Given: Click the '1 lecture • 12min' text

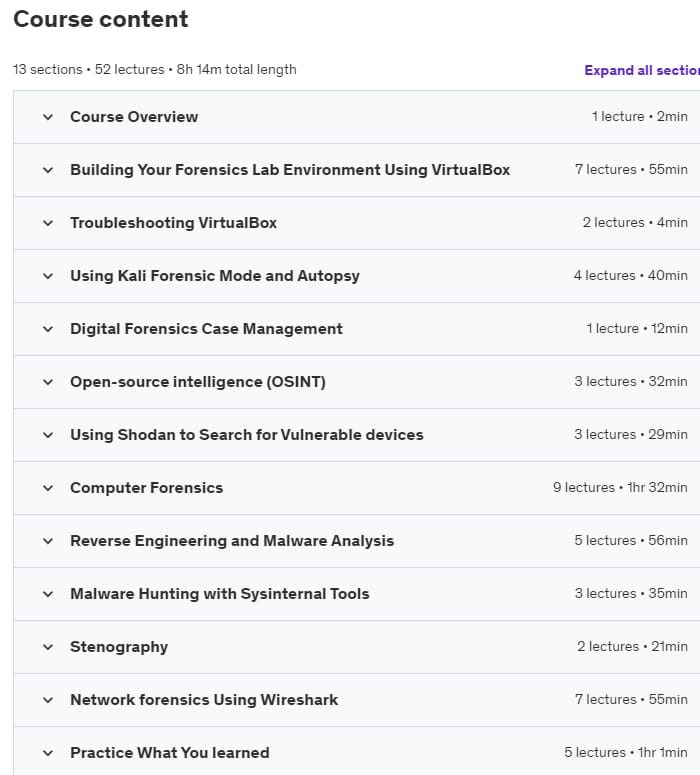Looking at the screenshot, I should pos(637,329).
